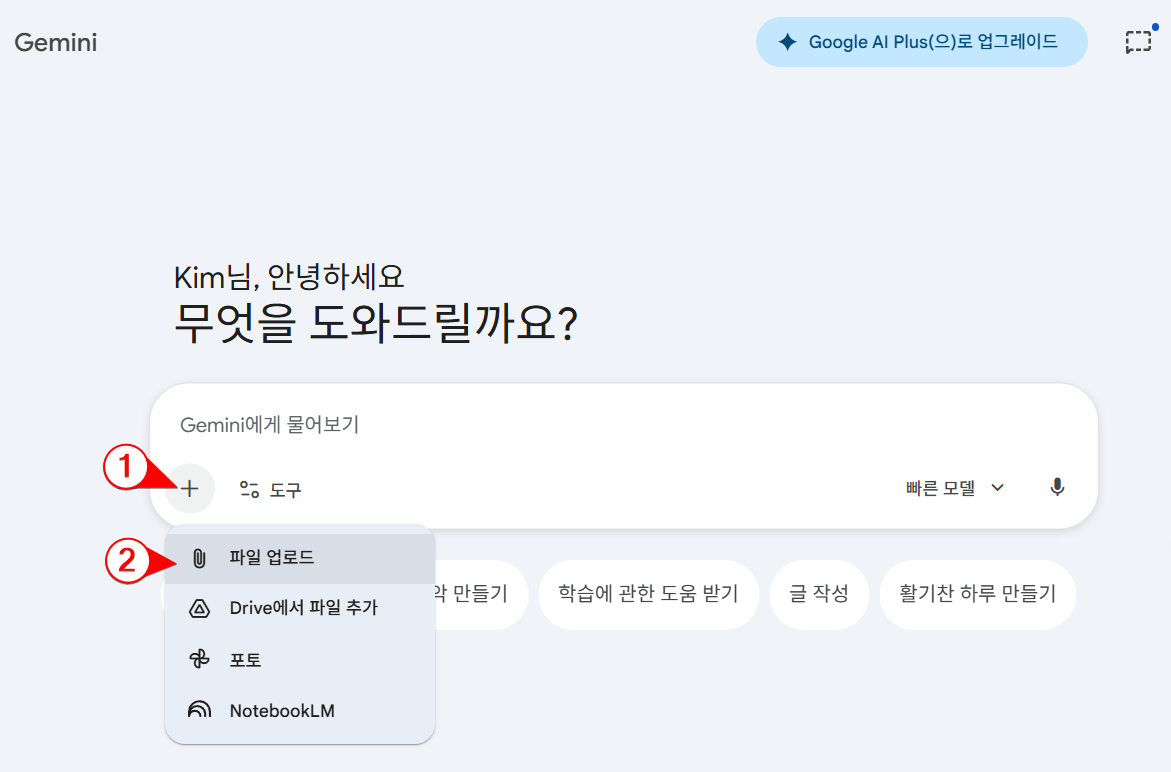Click the 활기찬 하루 만들기 chip
This screenshot has width=1171, height=772.
[x=977, y=594]
